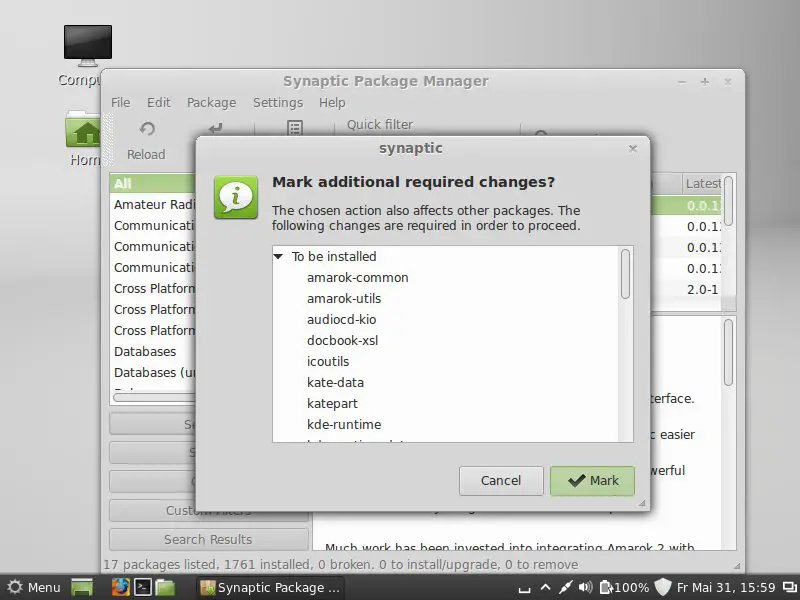The image size is (800, 600).
Task: Open the File menu
Action: [120, 103]
